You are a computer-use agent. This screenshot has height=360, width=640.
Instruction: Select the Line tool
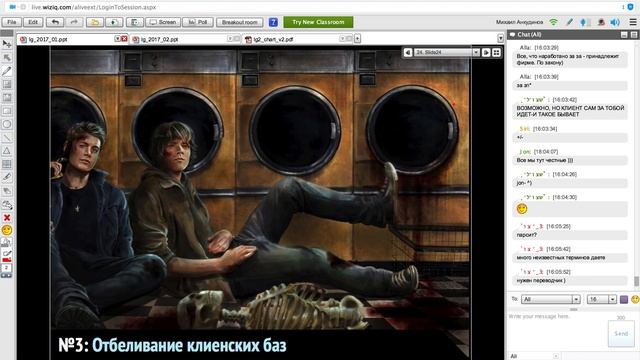(x=7, y=138)
